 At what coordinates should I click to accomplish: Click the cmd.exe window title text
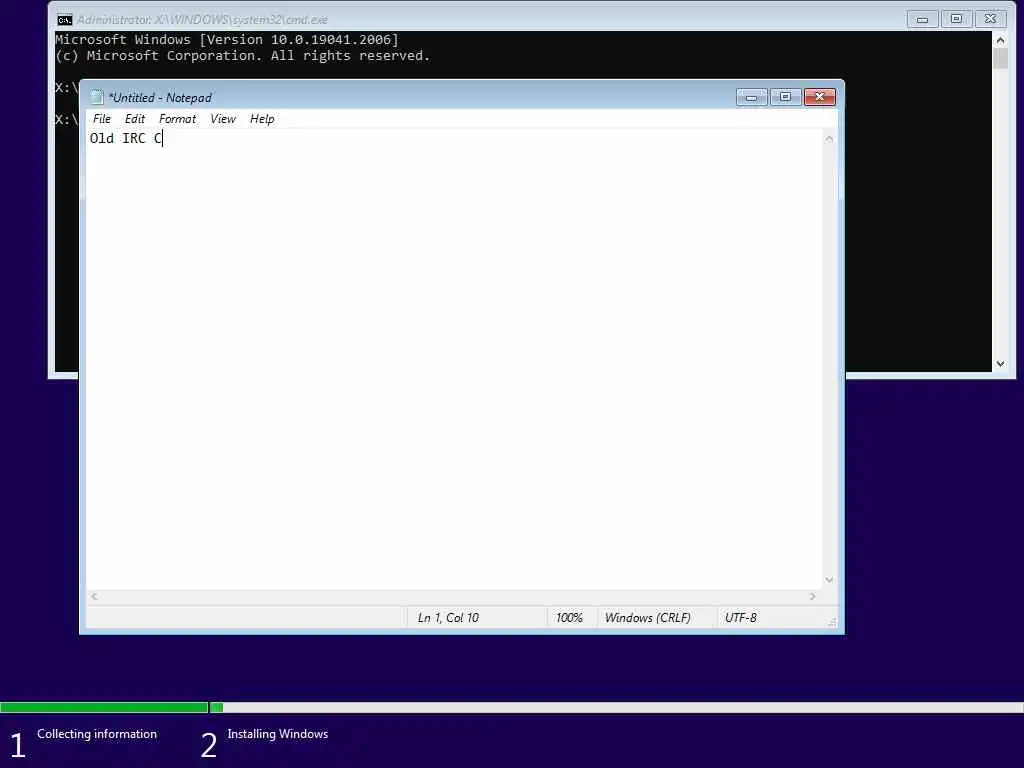[202, 20]
